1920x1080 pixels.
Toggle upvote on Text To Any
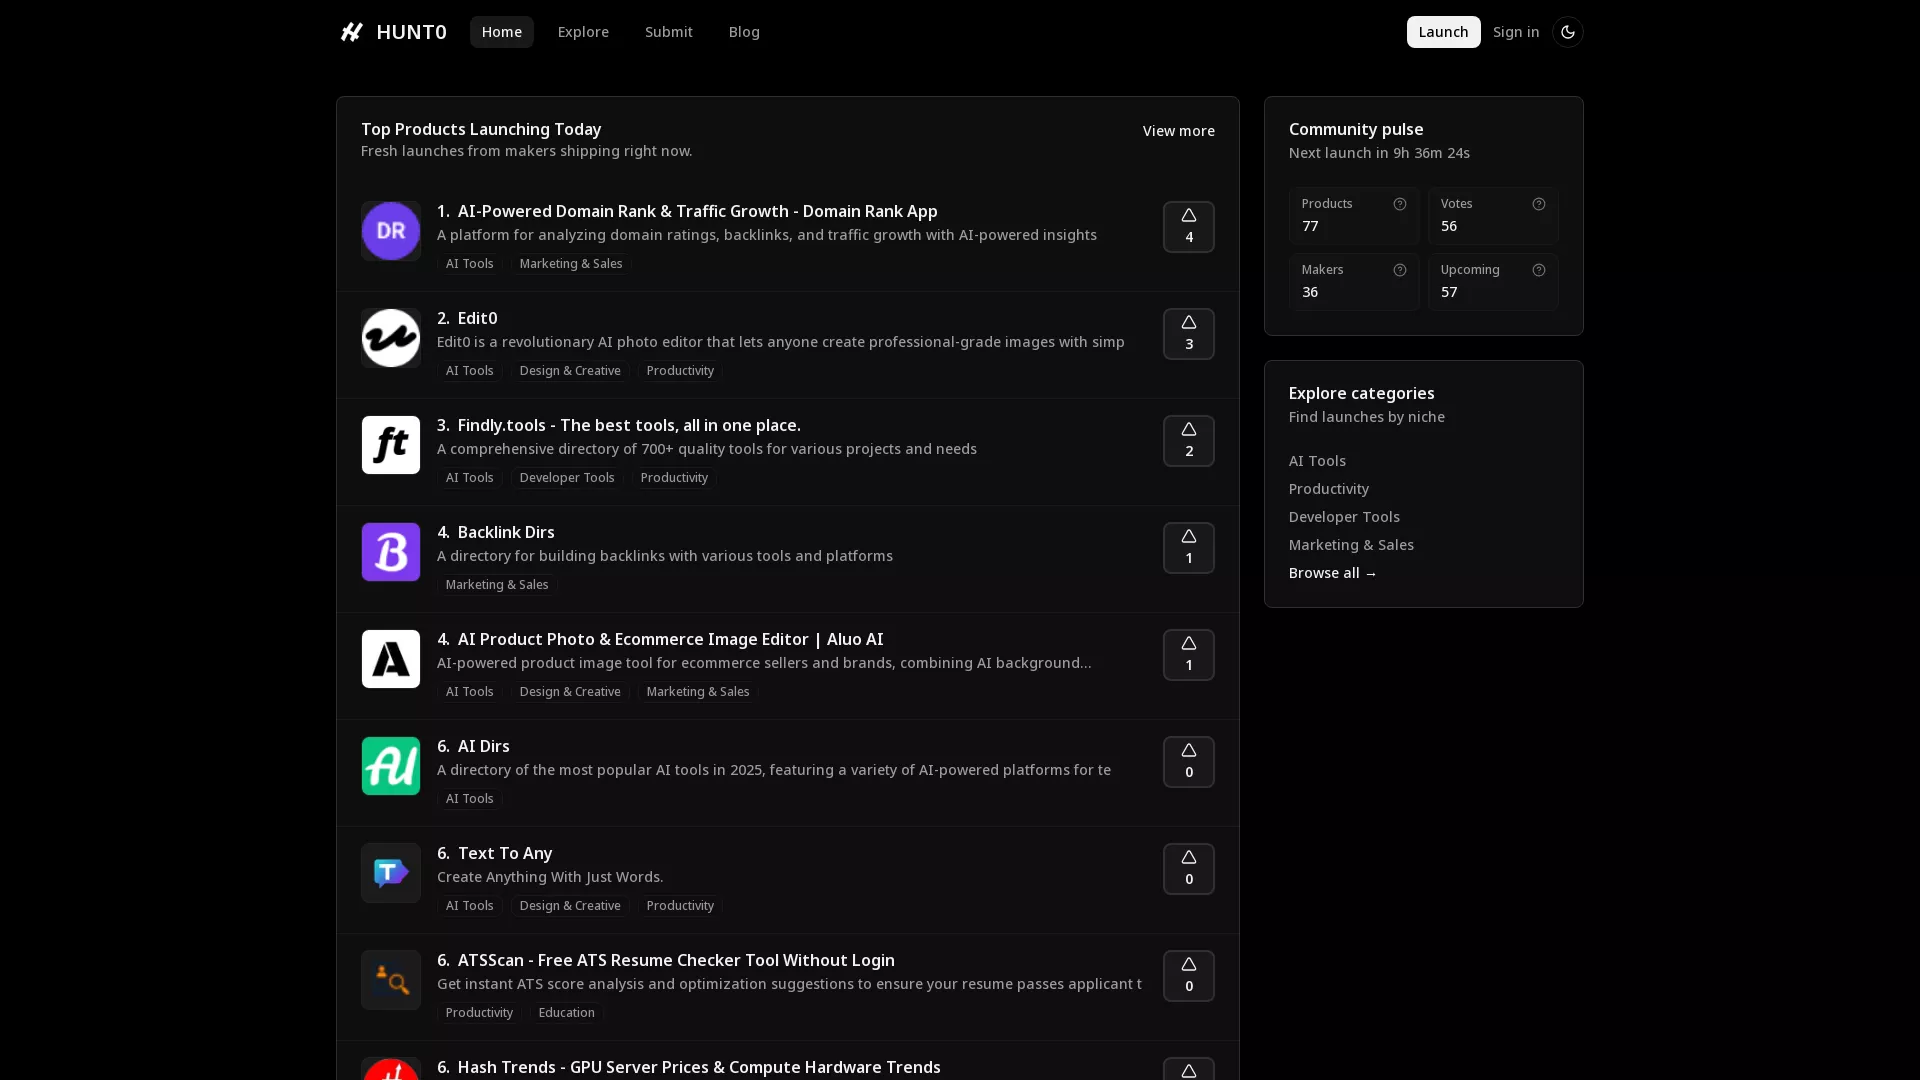tap(1188, 869)
